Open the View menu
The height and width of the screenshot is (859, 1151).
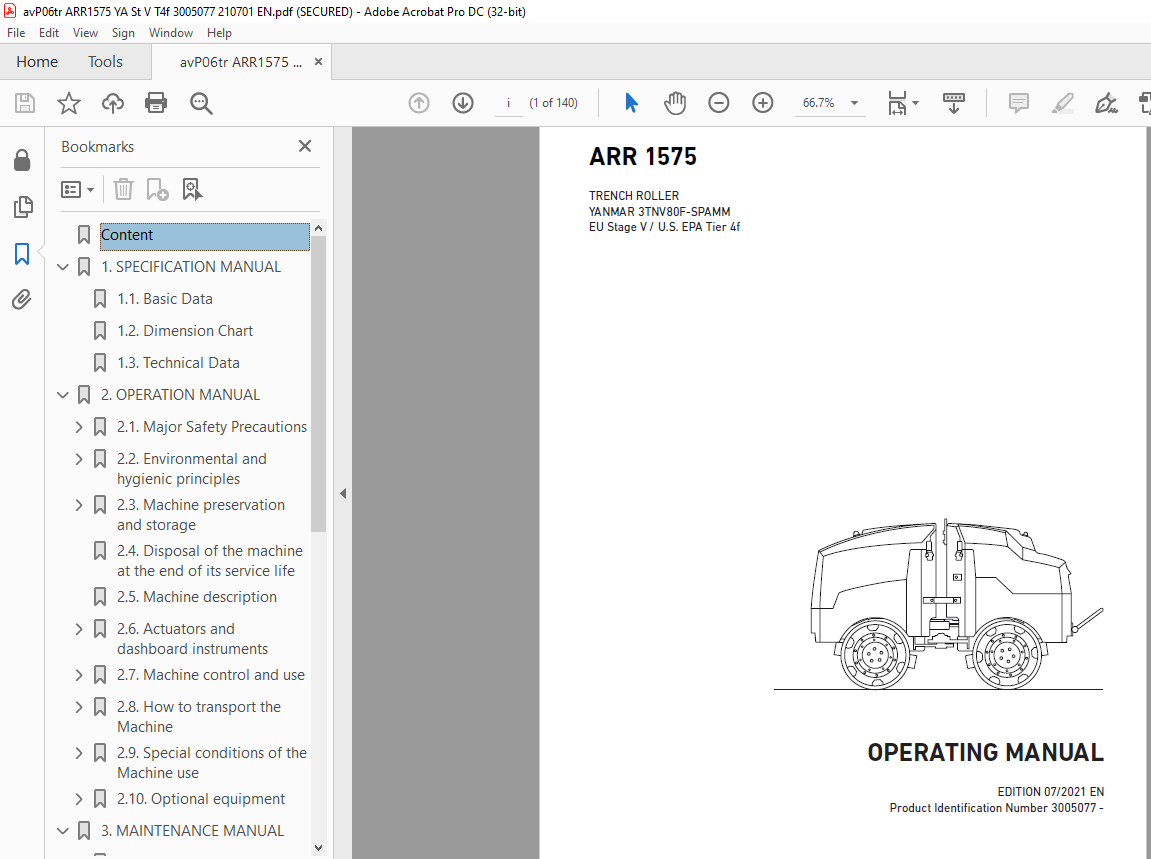[x=85, y=33]
